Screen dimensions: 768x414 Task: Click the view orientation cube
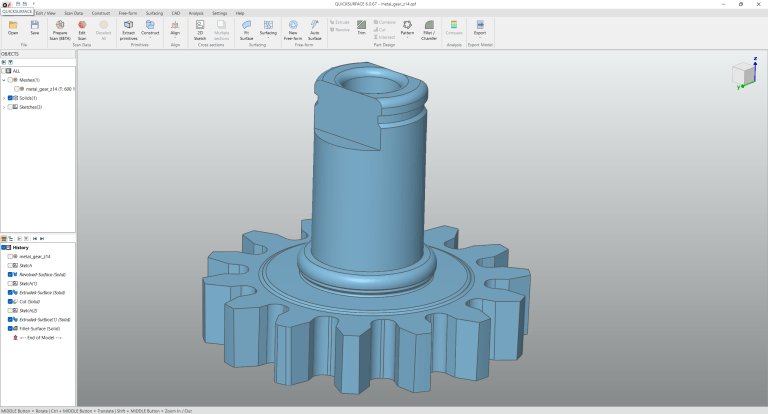743,74
